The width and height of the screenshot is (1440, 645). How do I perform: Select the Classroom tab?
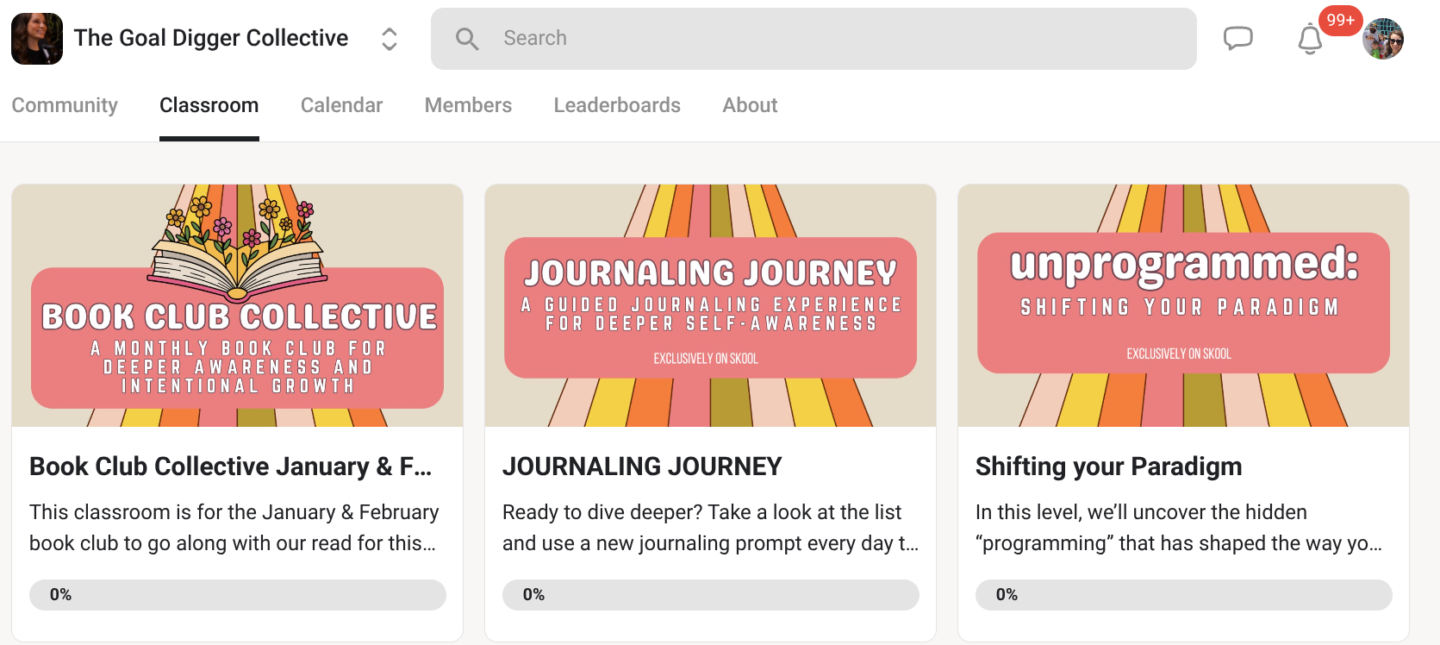(209, 105)
